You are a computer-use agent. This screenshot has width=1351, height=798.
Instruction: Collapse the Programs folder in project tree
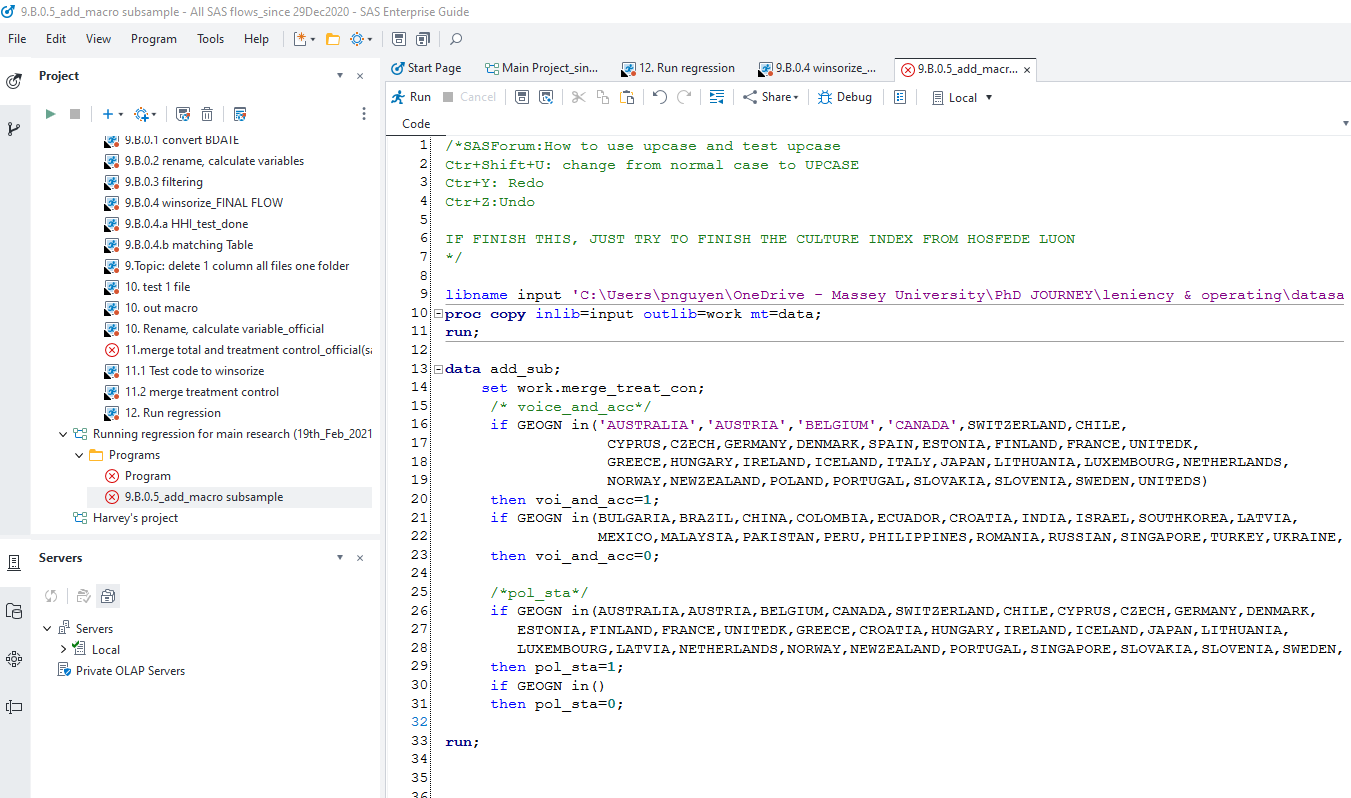point(80,455)
